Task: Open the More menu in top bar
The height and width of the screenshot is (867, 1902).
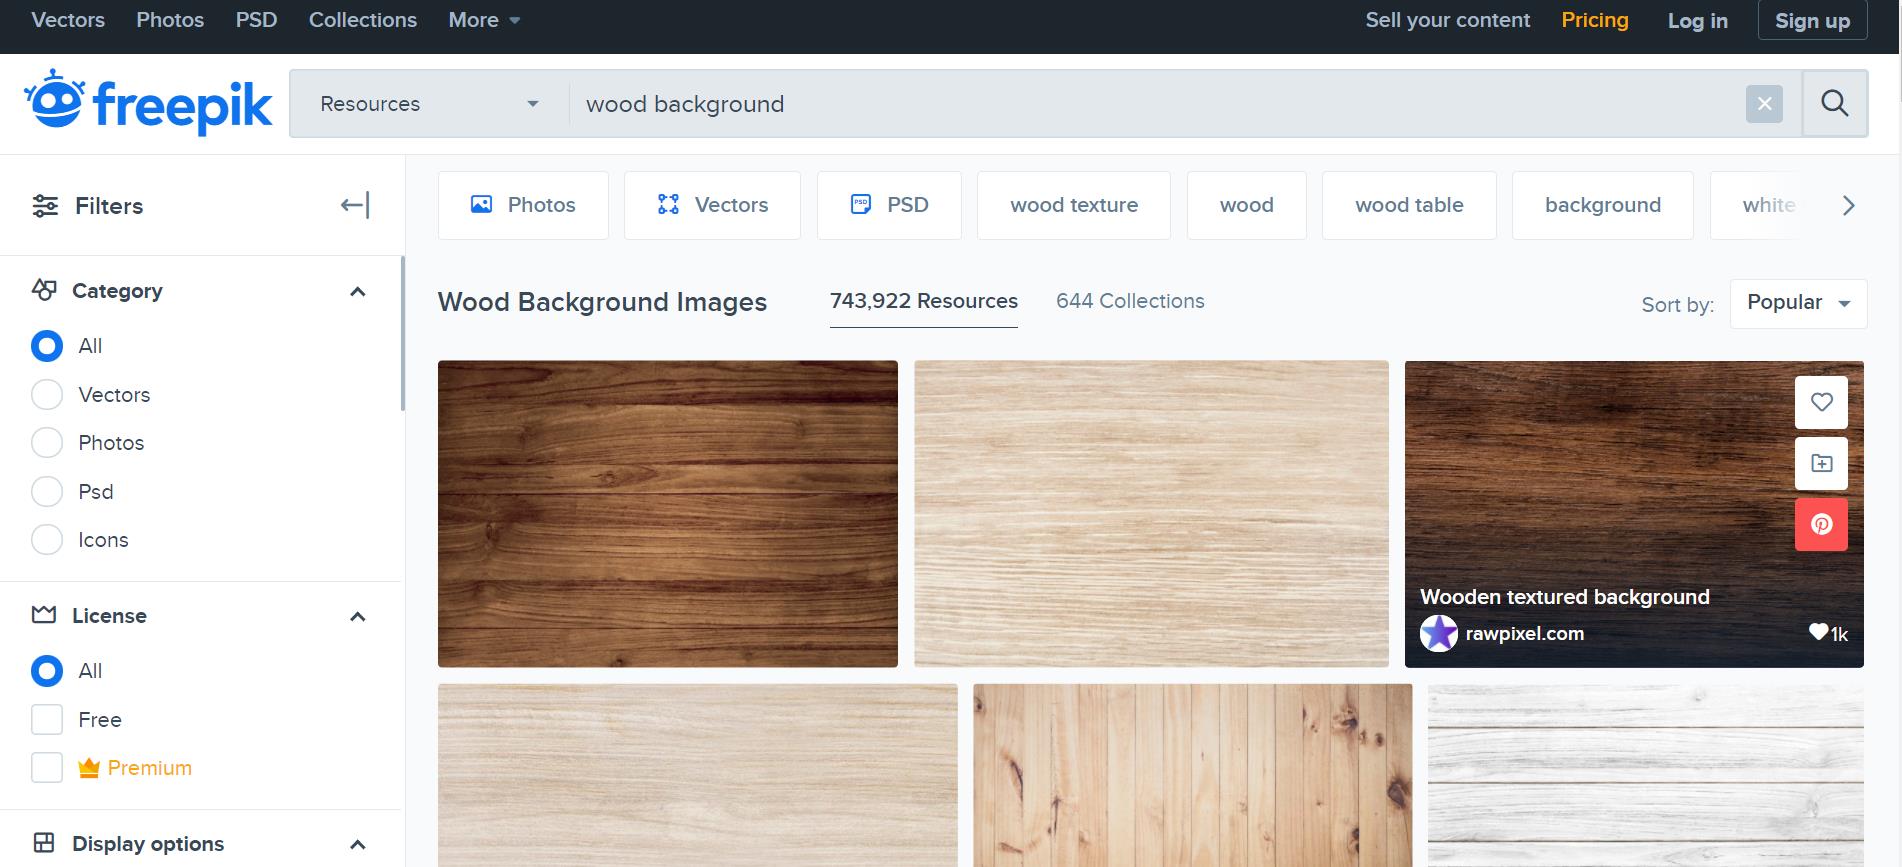Action: 484,20
